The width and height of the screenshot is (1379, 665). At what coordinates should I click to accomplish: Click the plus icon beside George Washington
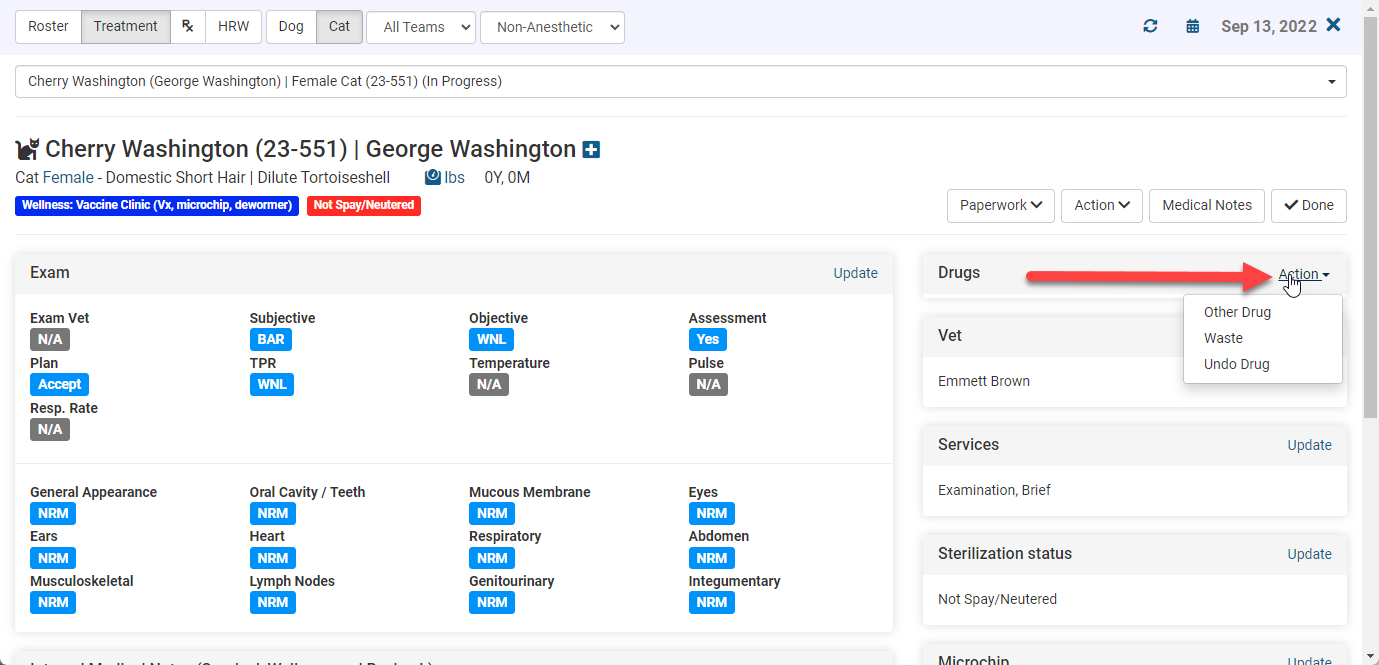591,150
